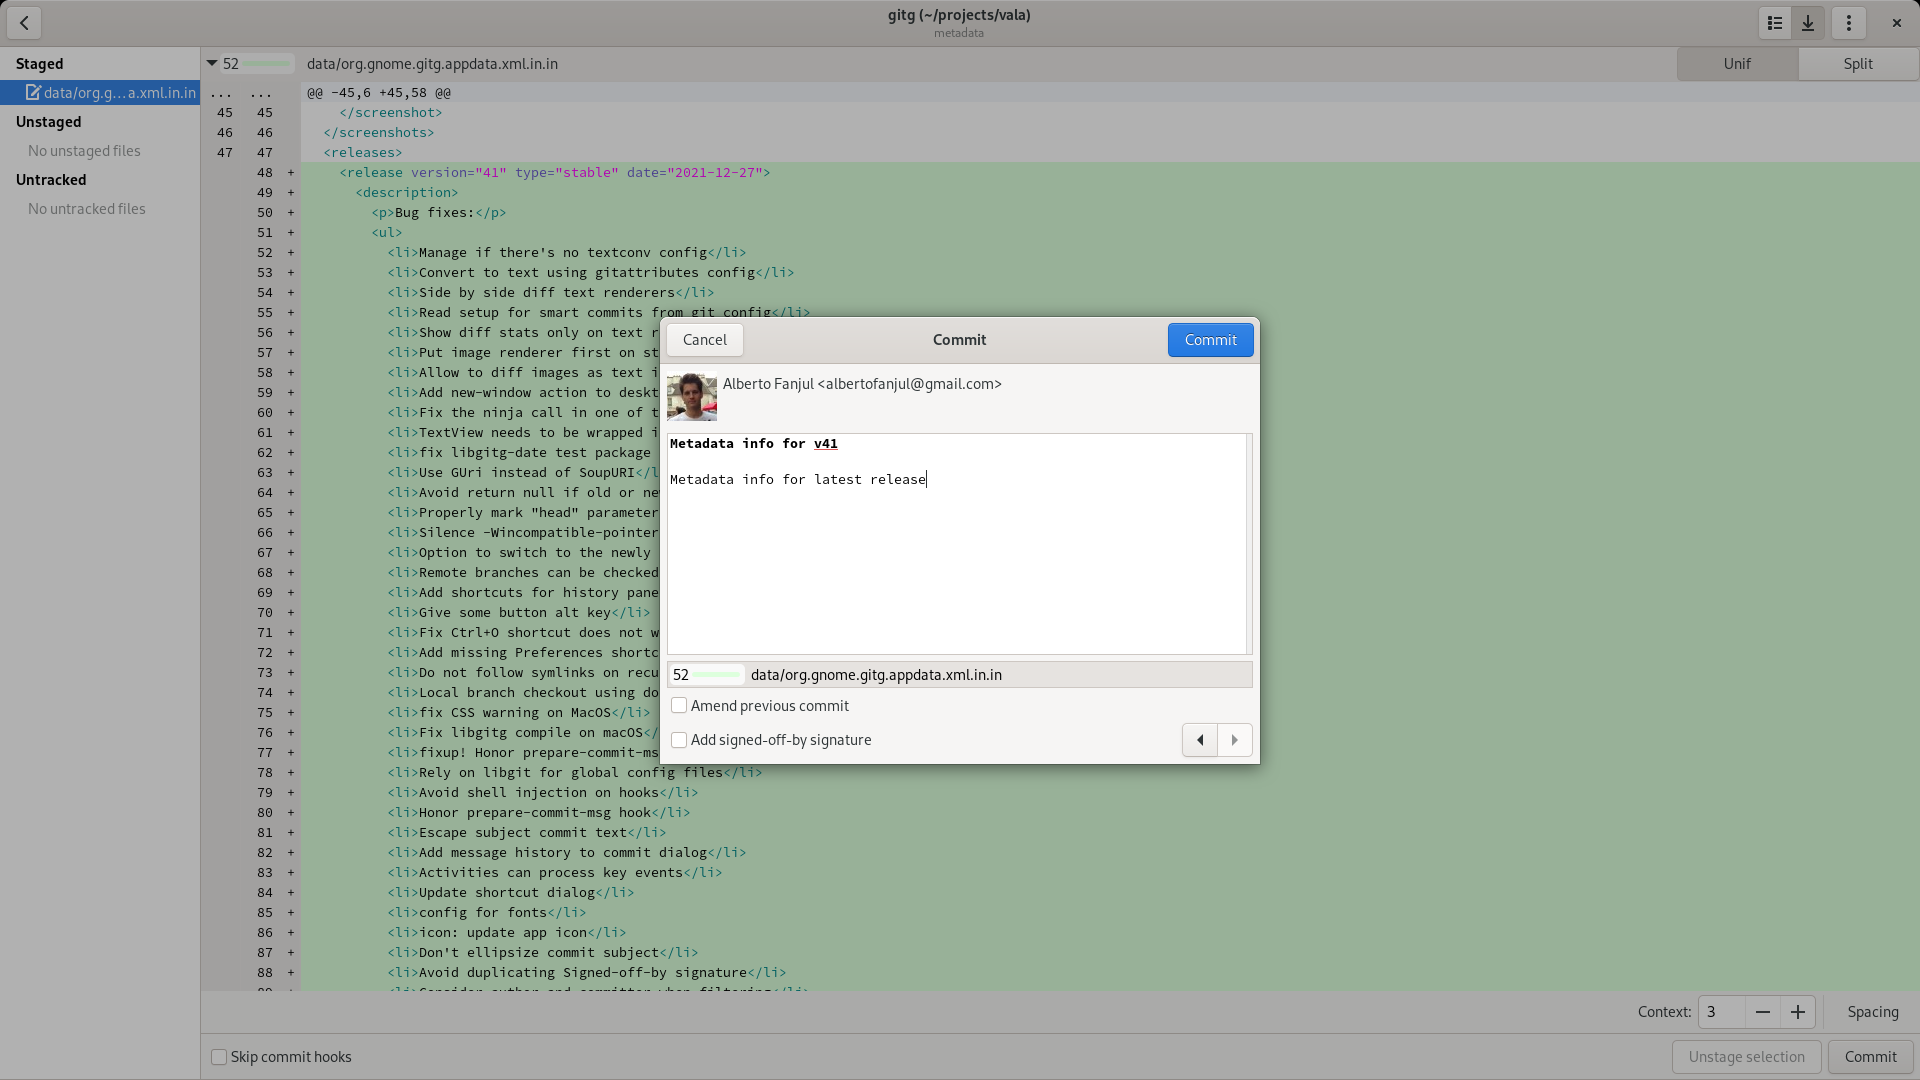Image resolution: width=1920 pixels, height=1080 pixels.
Task: Switch to Unif diff view
Action: click(1737, 63)
